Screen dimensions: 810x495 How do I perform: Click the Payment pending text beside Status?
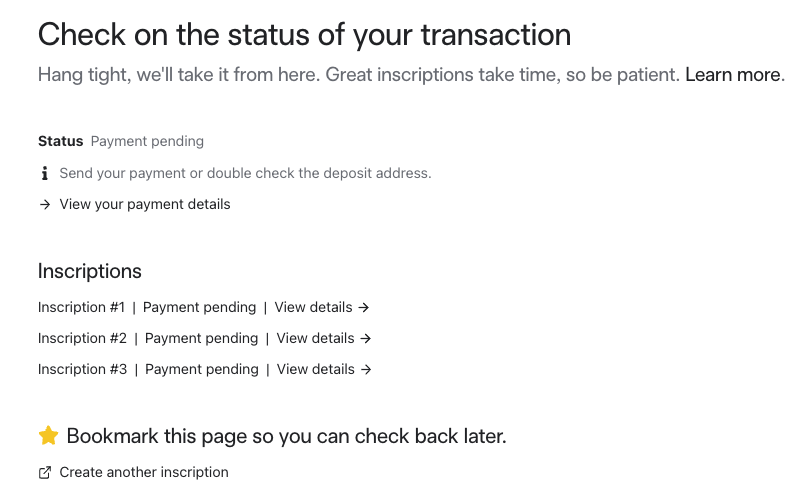(x=147, y=141)
